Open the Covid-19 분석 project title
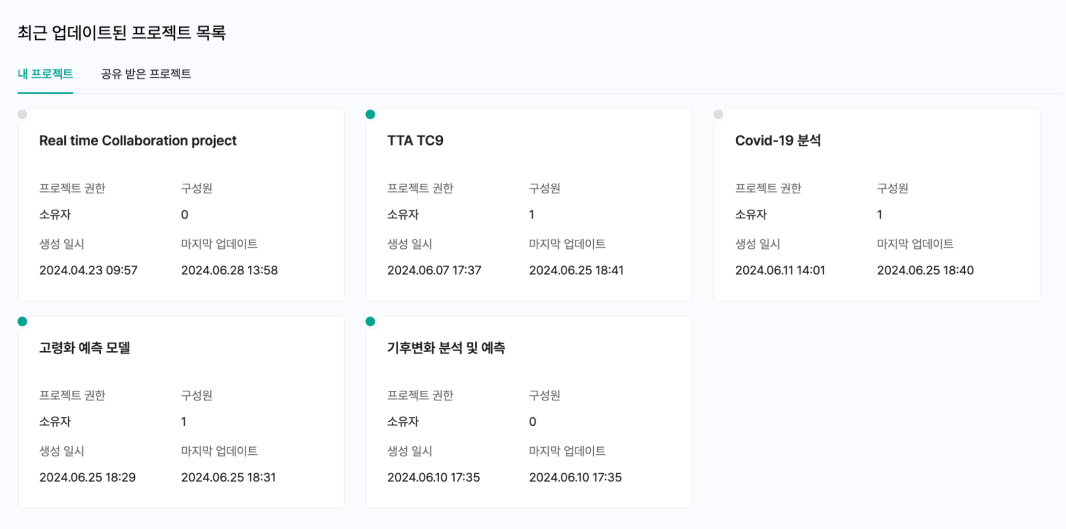The image size is (1066, 529). pos(778,141)
